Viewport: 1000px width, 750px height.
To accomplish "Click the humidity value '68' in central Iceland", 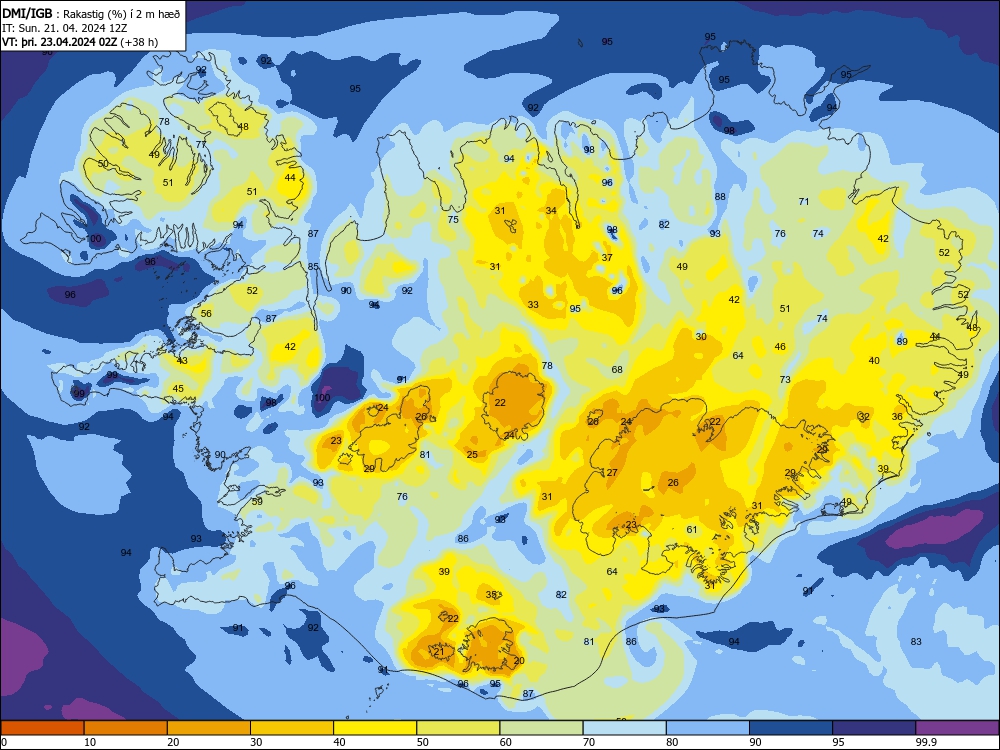I will tap(617, 369).
